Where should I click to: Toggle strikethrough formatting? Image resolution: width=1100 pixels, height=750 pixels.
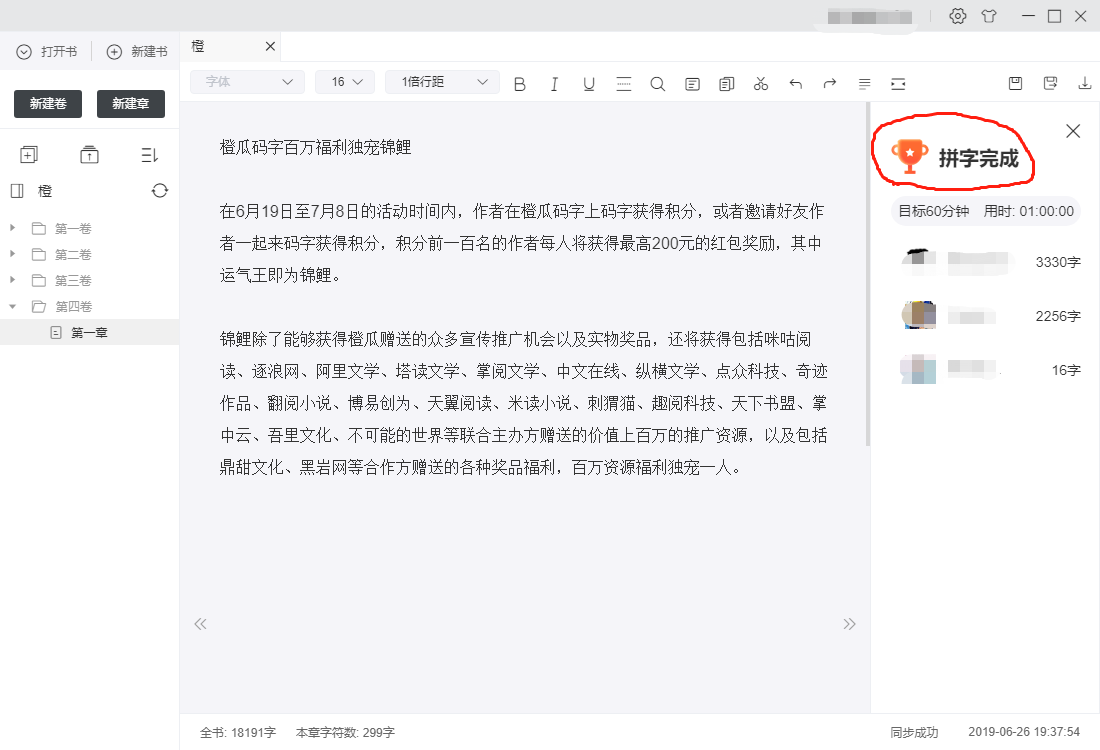tap(624, 84)
